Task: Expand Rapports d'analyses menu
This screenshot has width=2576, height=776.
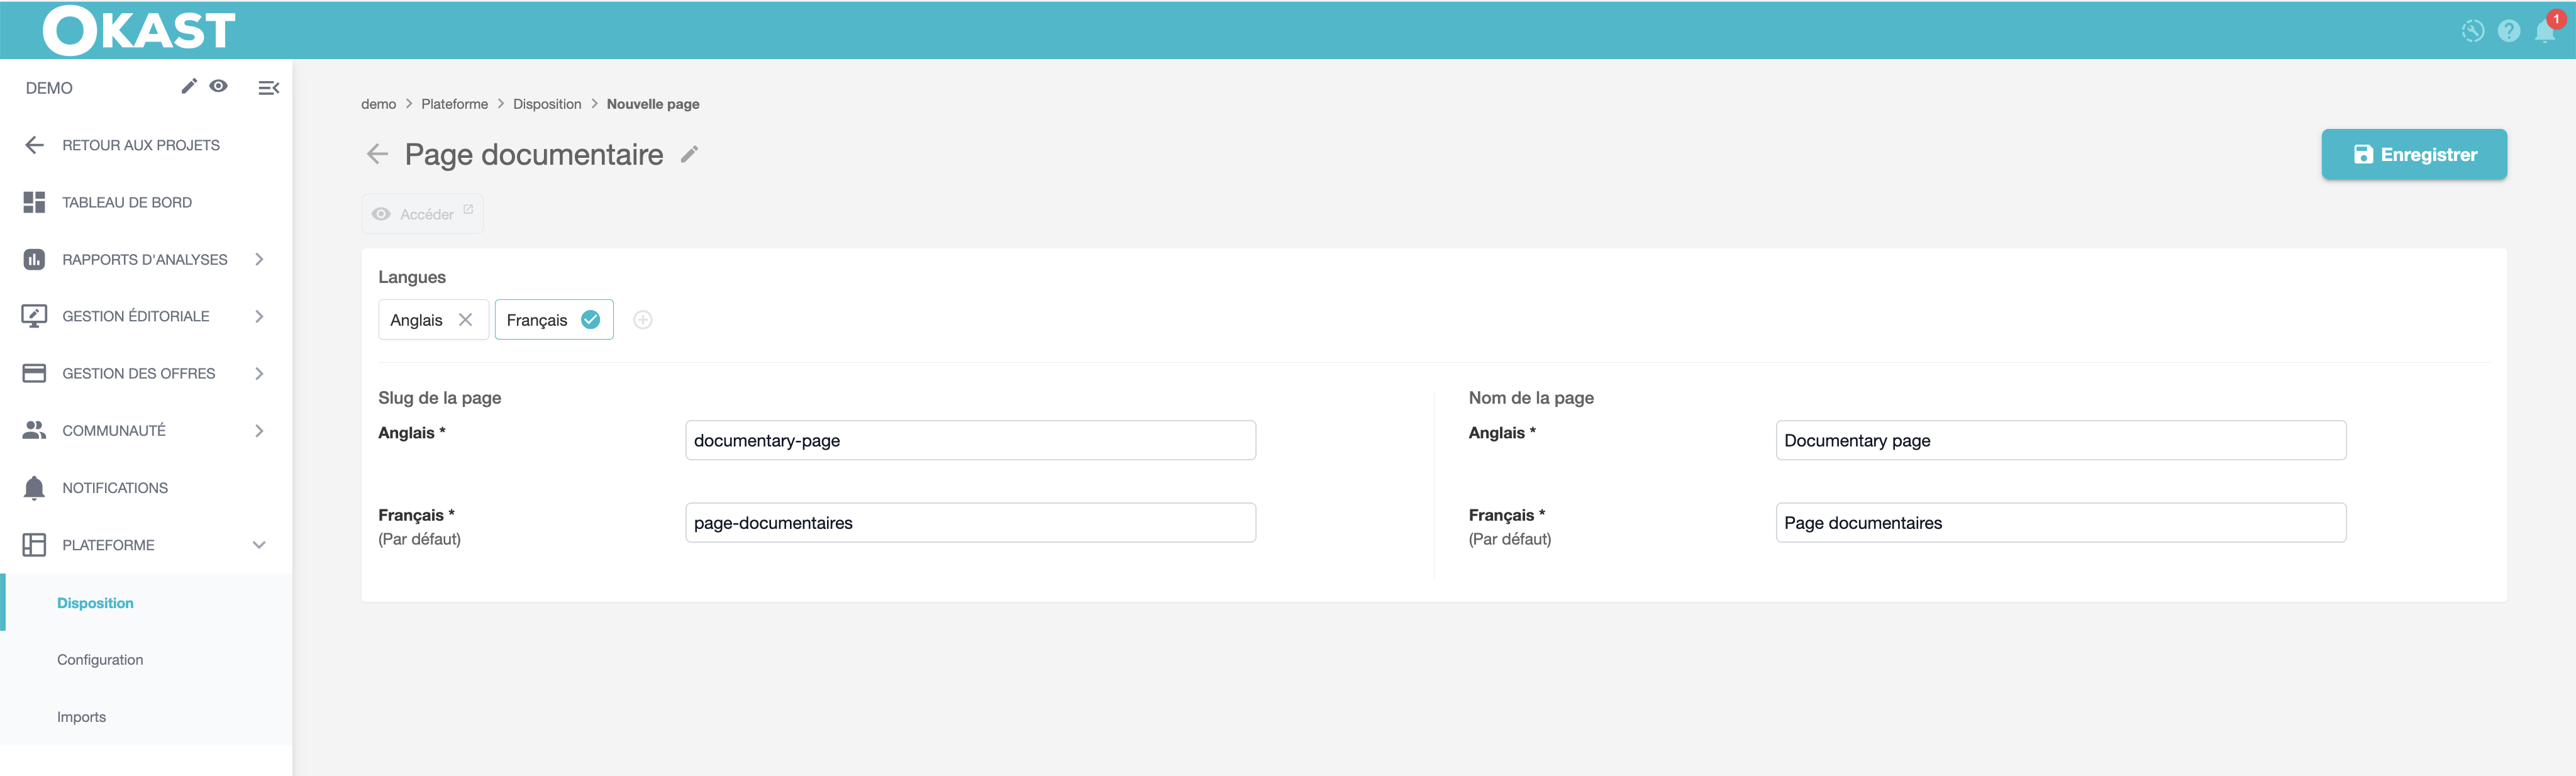Action: 145,259
